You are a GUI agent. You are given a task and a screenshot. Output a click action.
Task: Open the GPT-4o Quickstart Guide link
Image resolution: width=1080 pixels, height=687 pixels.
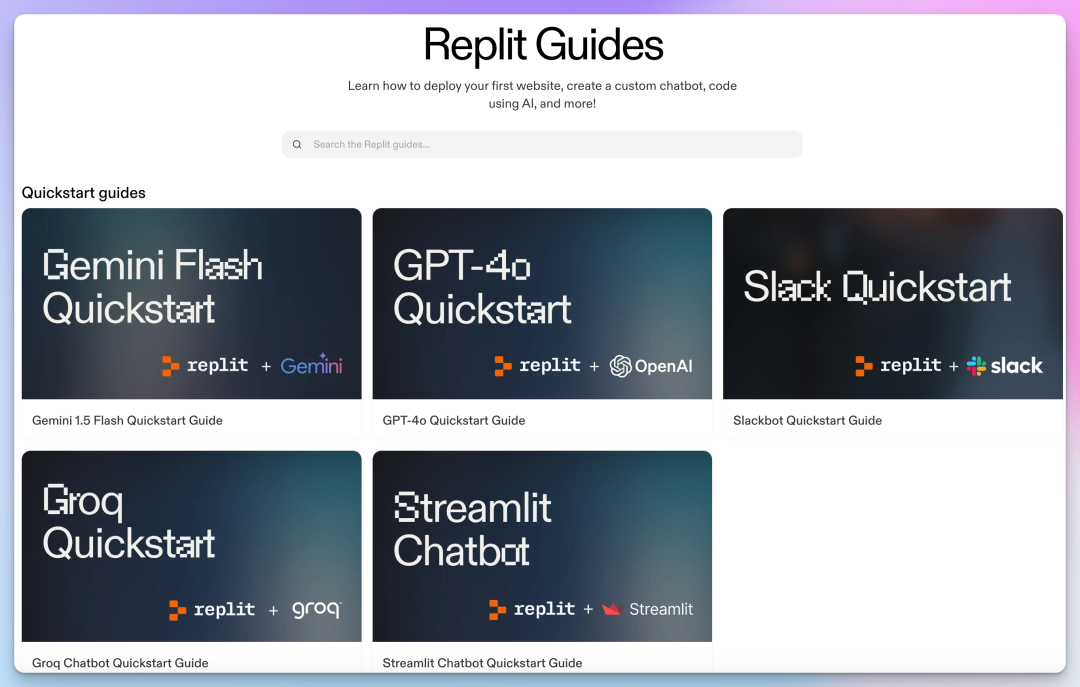(453, 420)
